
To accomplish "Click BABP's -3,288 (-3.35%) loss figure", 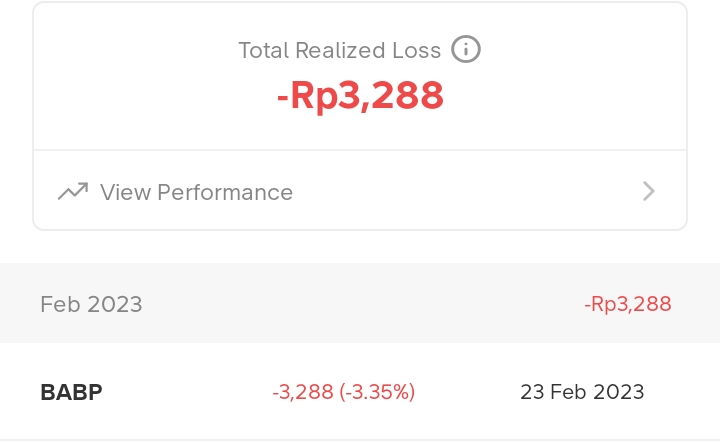I will (343, 392).
